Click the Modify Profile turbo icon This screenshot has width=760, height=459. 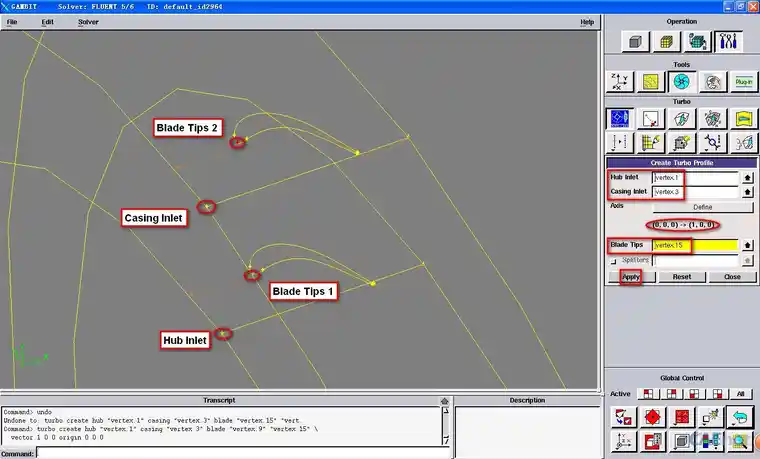(x=650, y=119)
